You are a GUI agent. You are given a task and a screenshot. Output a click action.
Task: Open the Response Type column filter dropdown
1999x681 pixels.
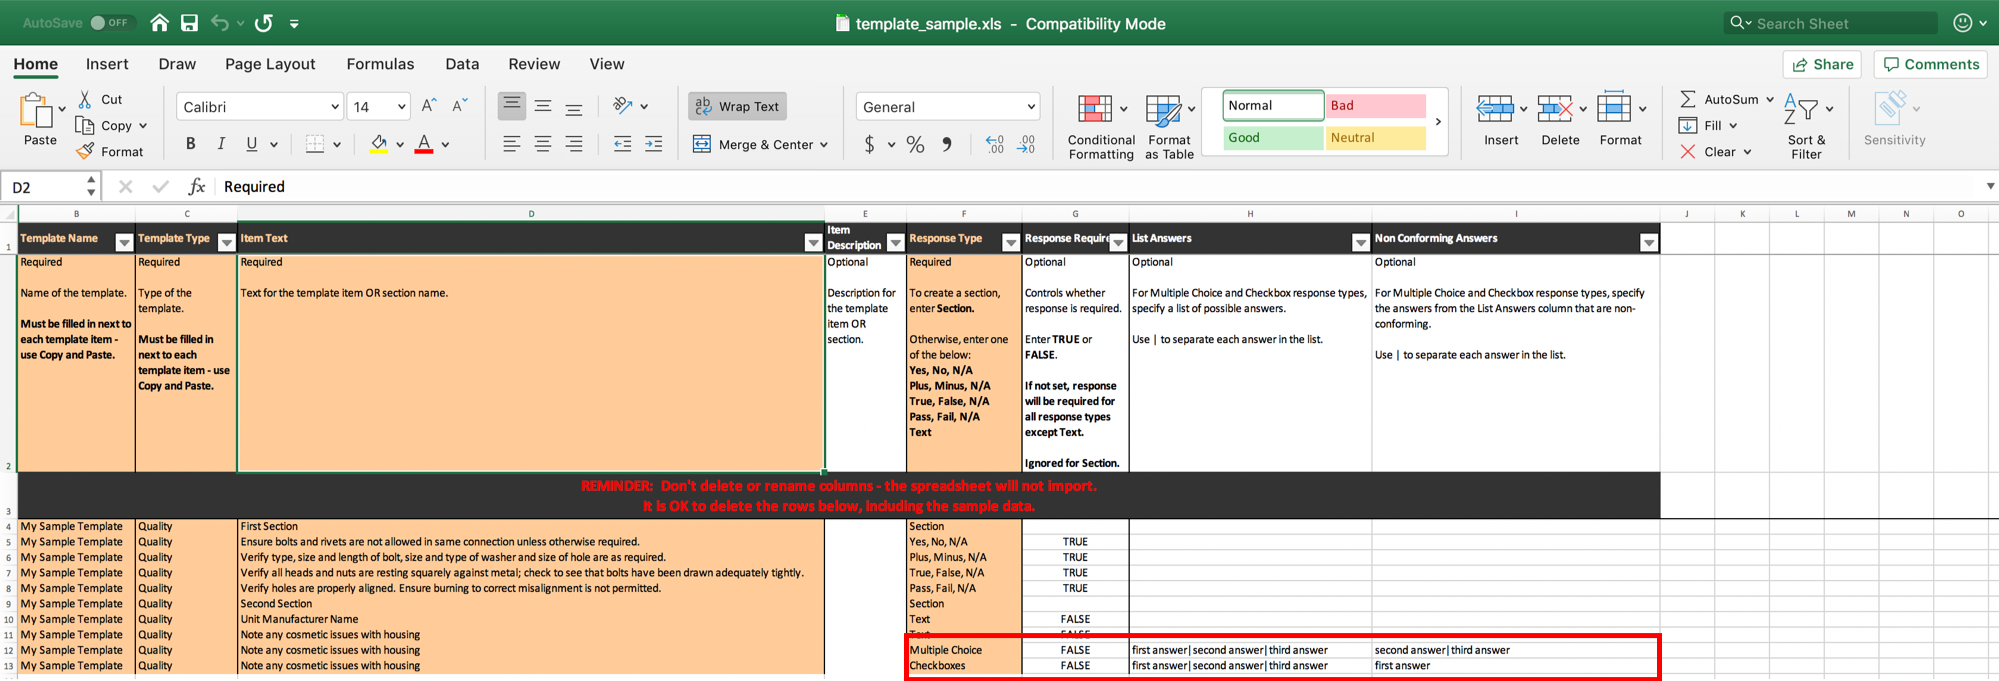[1010, 242]
